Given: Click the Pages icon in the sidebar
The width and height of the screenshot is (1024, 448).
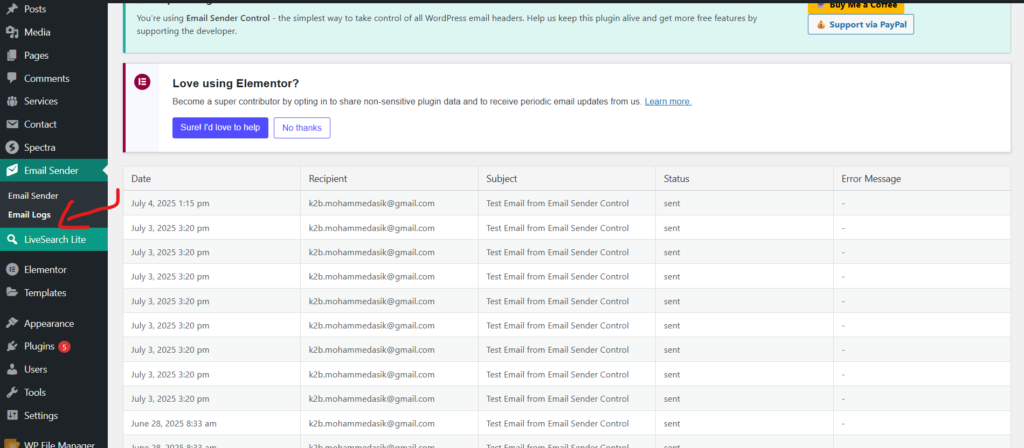Looking at the screenshot, I should (x=12, y=56).
